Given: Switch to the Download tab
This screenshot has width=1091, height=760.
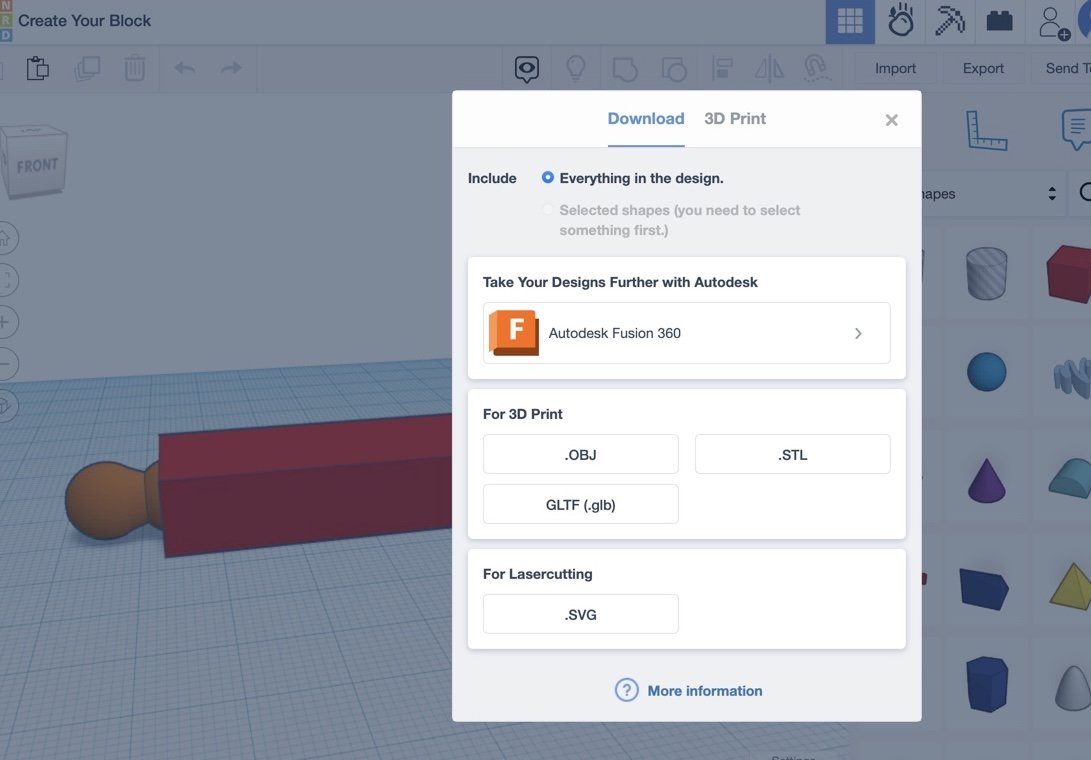Looking at the screenshot, I should tap(646, 119).
